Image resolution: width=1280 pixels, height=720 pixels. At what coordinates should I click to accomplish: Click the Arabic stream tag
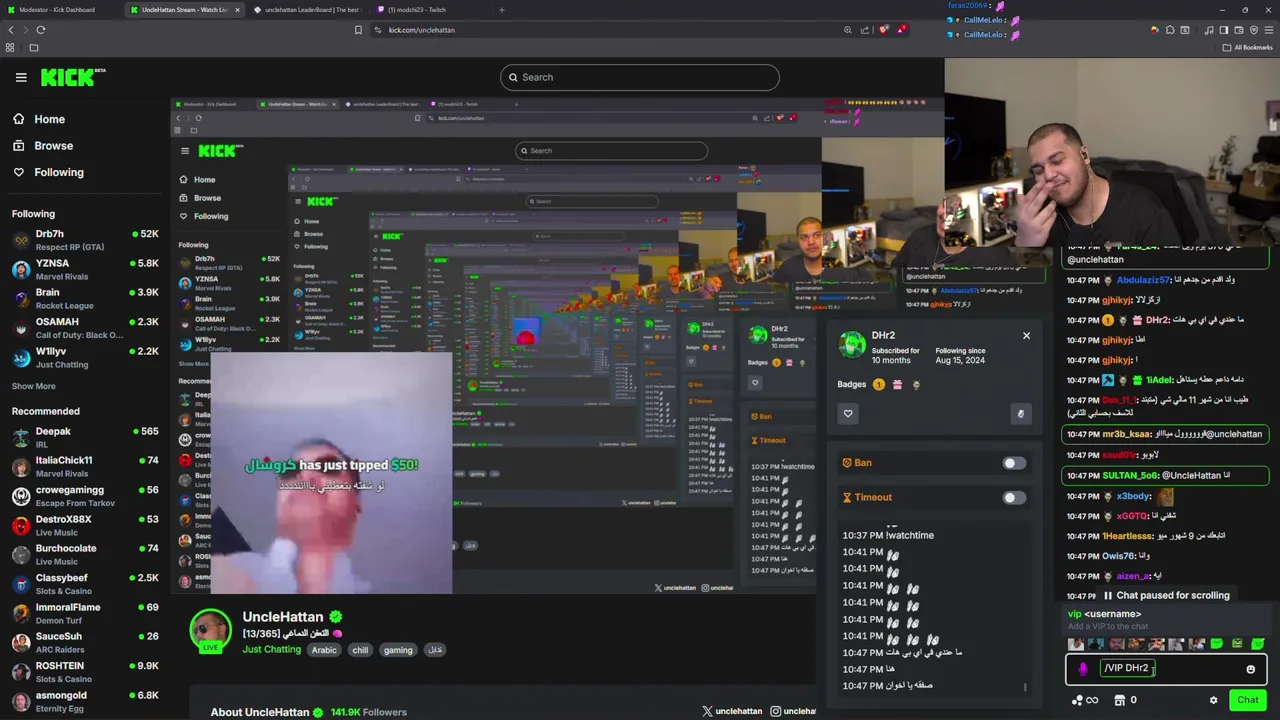point(324,650)
